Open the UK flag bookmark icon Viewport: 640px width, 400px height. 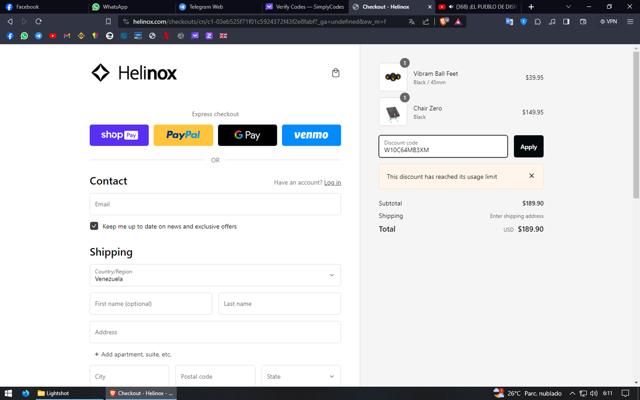(223, 36)
